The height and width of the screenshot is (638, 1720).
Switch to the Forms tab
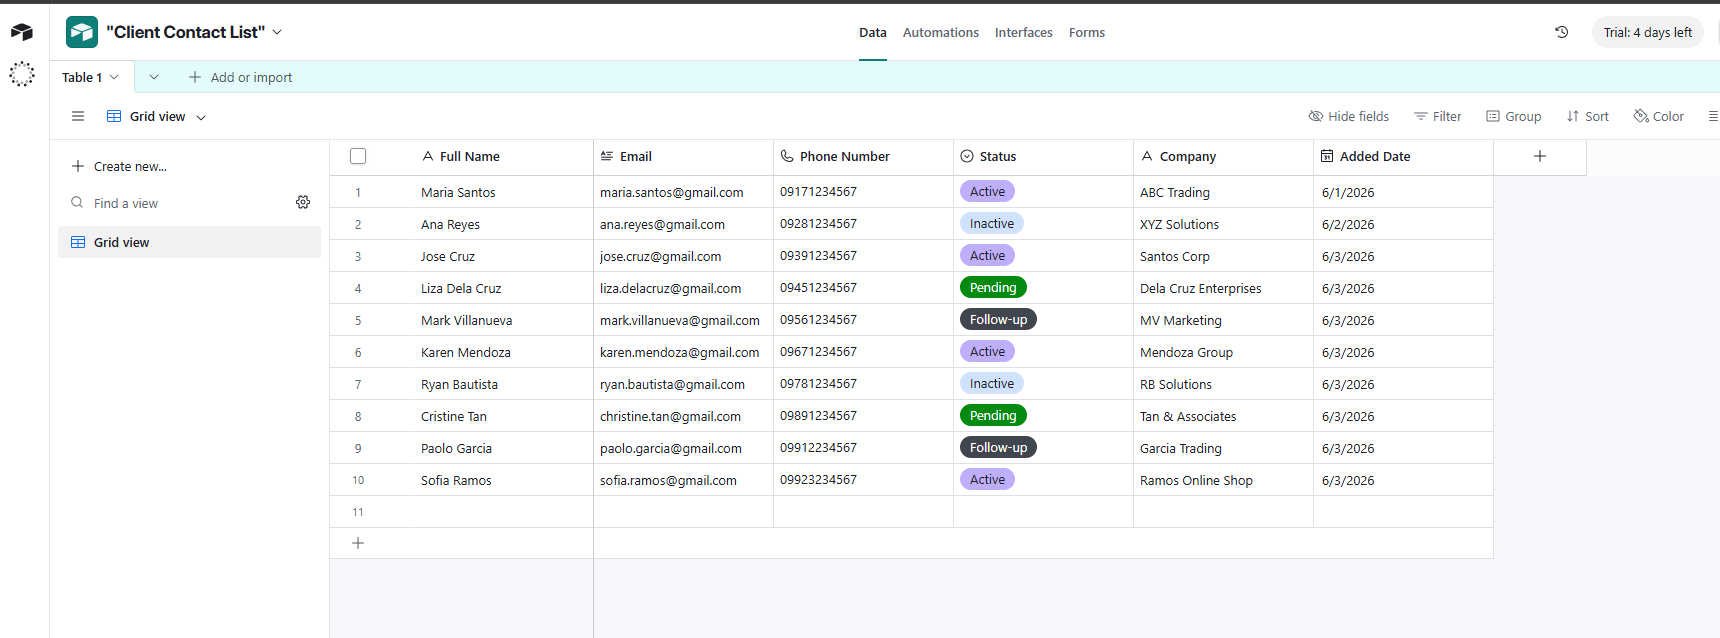tap(1087, 32)
